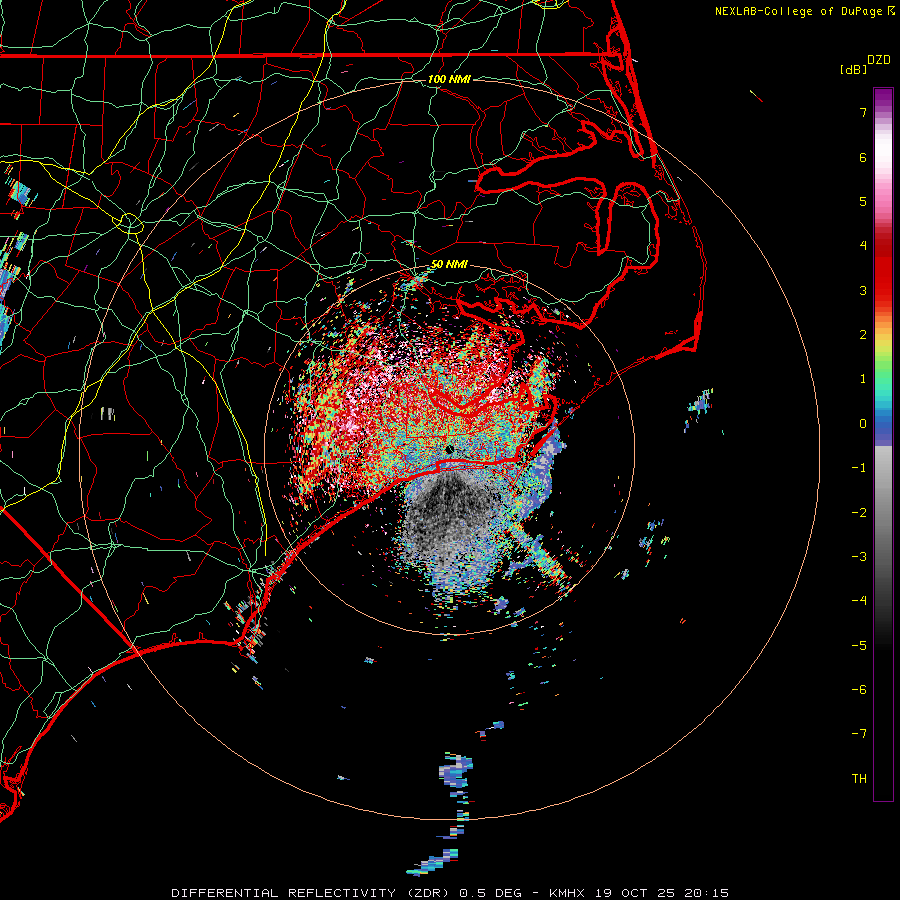900x900 pixels.
Task: Click the 50 NMI range ring label
Action: click(x=449, y=264)
